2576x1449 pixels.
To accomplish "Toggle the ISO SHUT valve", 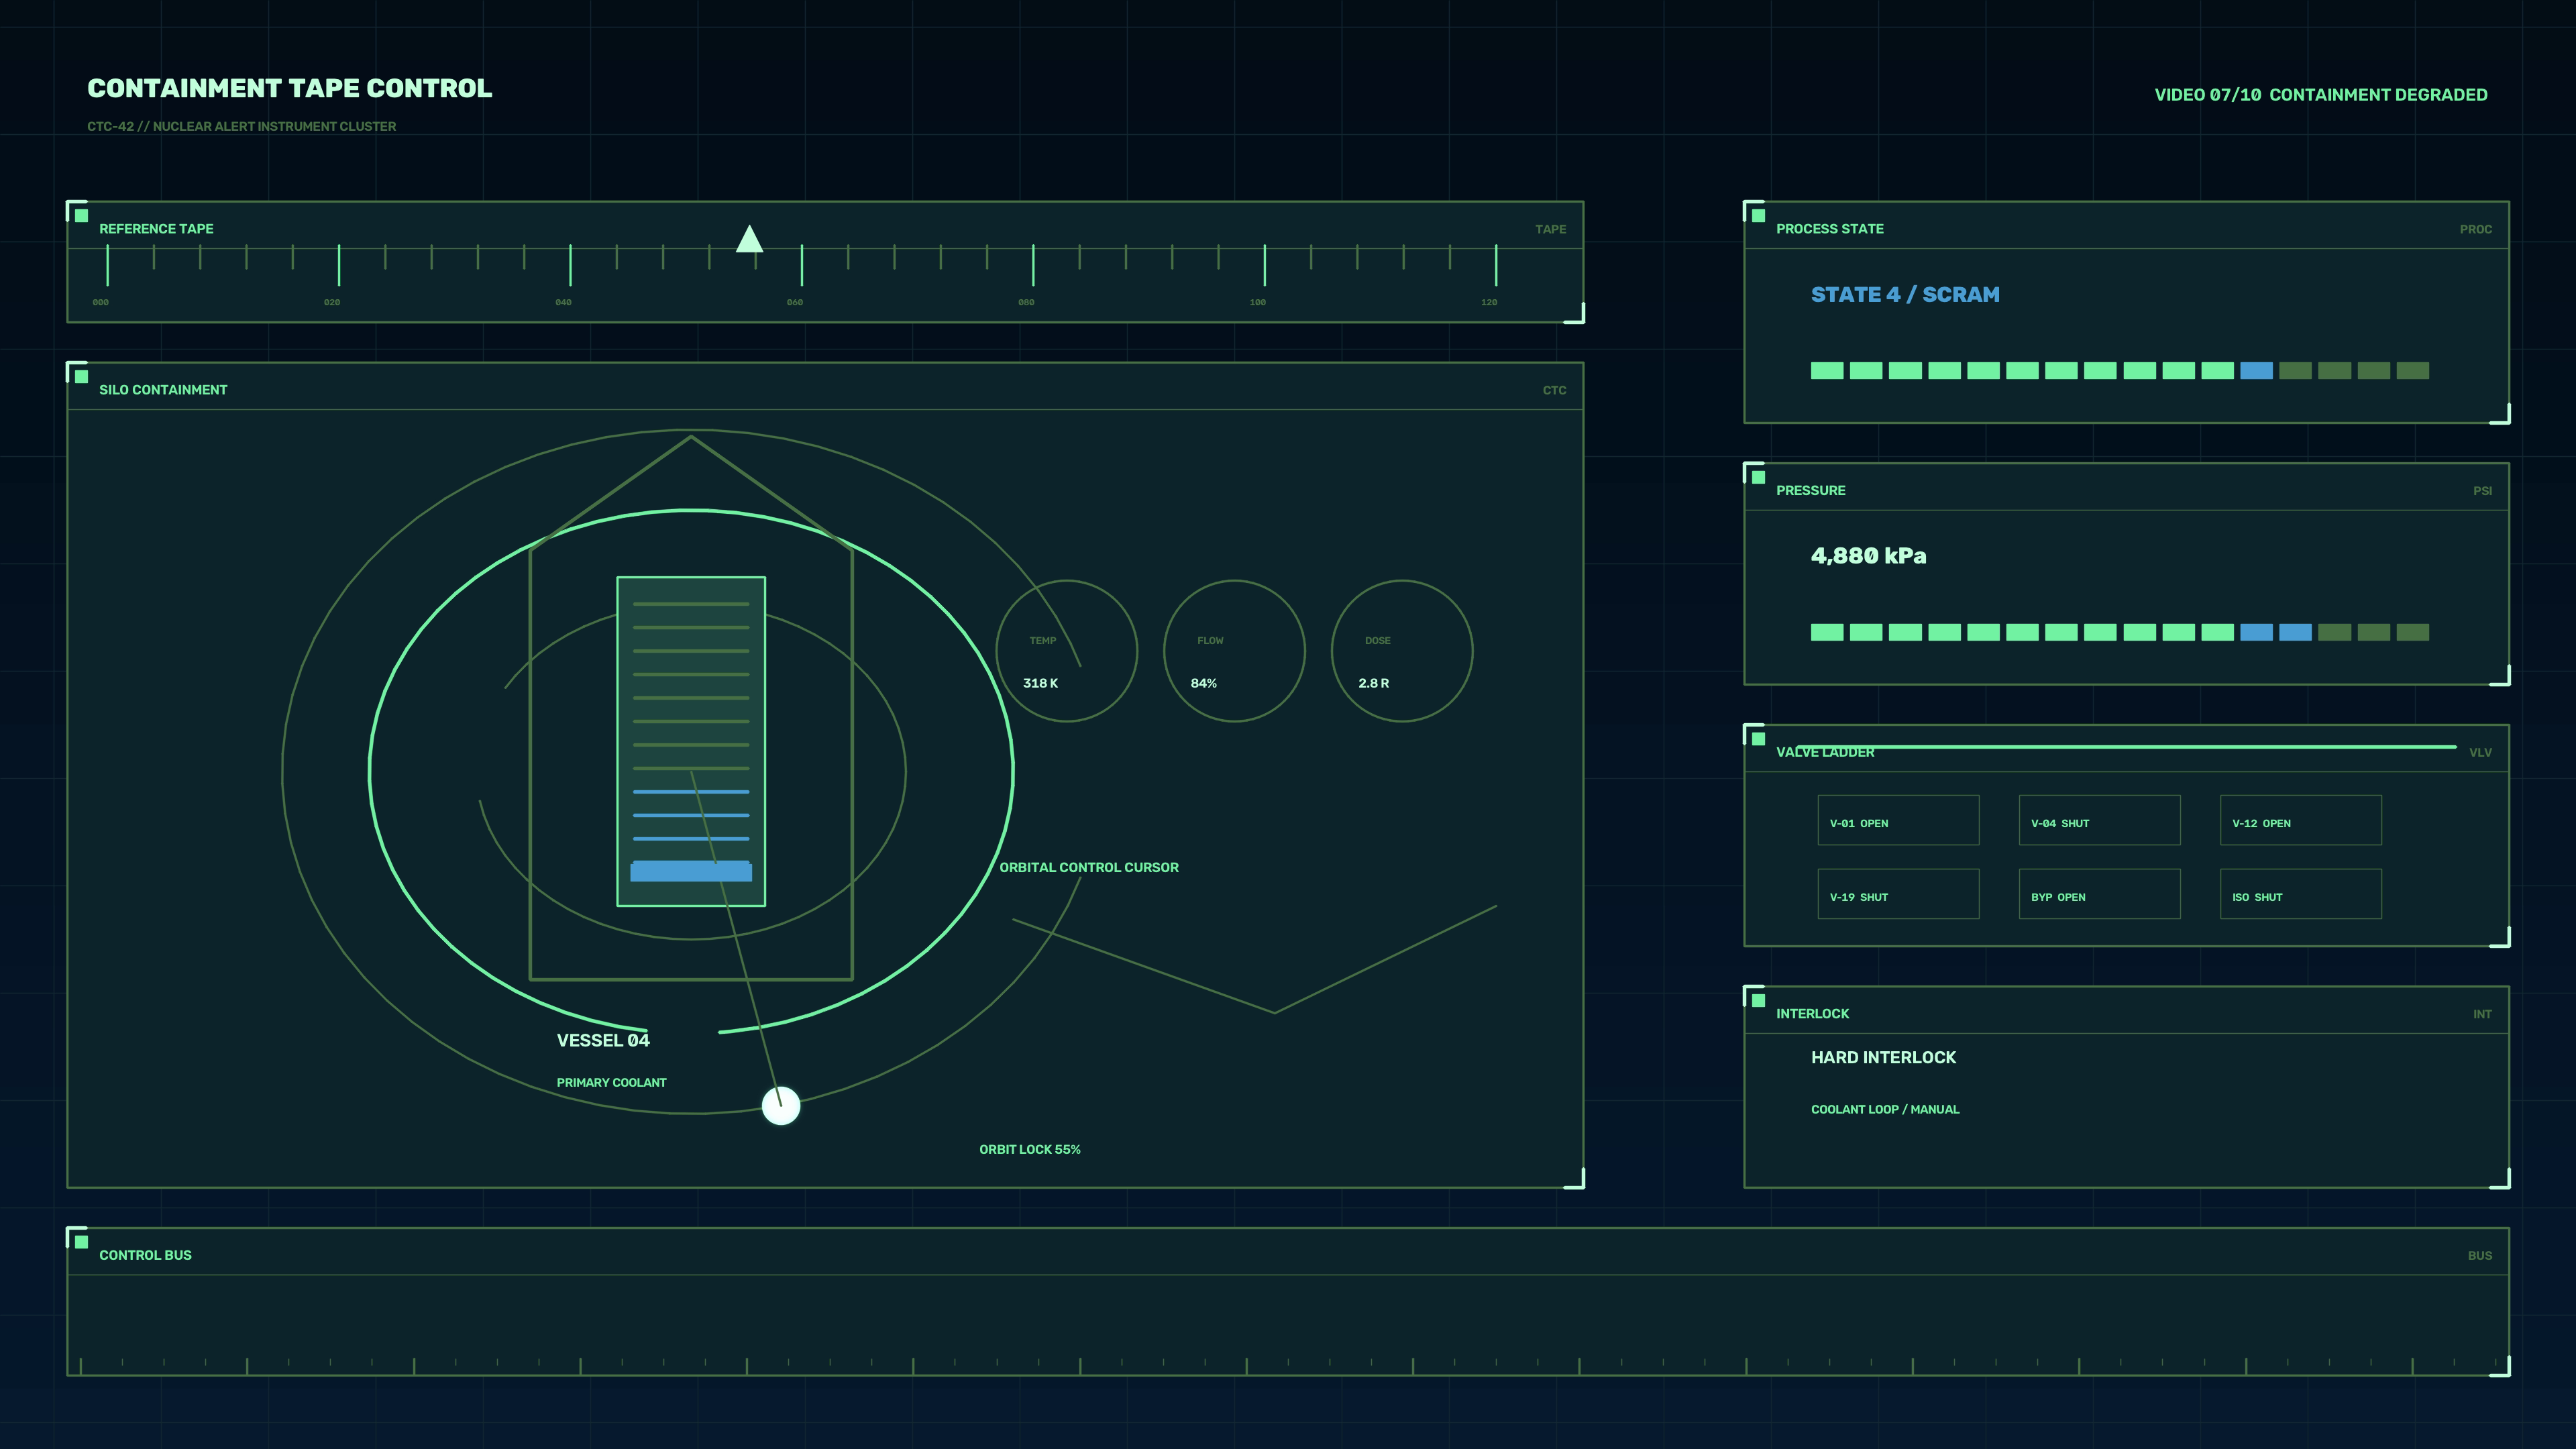I will 2300,894.
